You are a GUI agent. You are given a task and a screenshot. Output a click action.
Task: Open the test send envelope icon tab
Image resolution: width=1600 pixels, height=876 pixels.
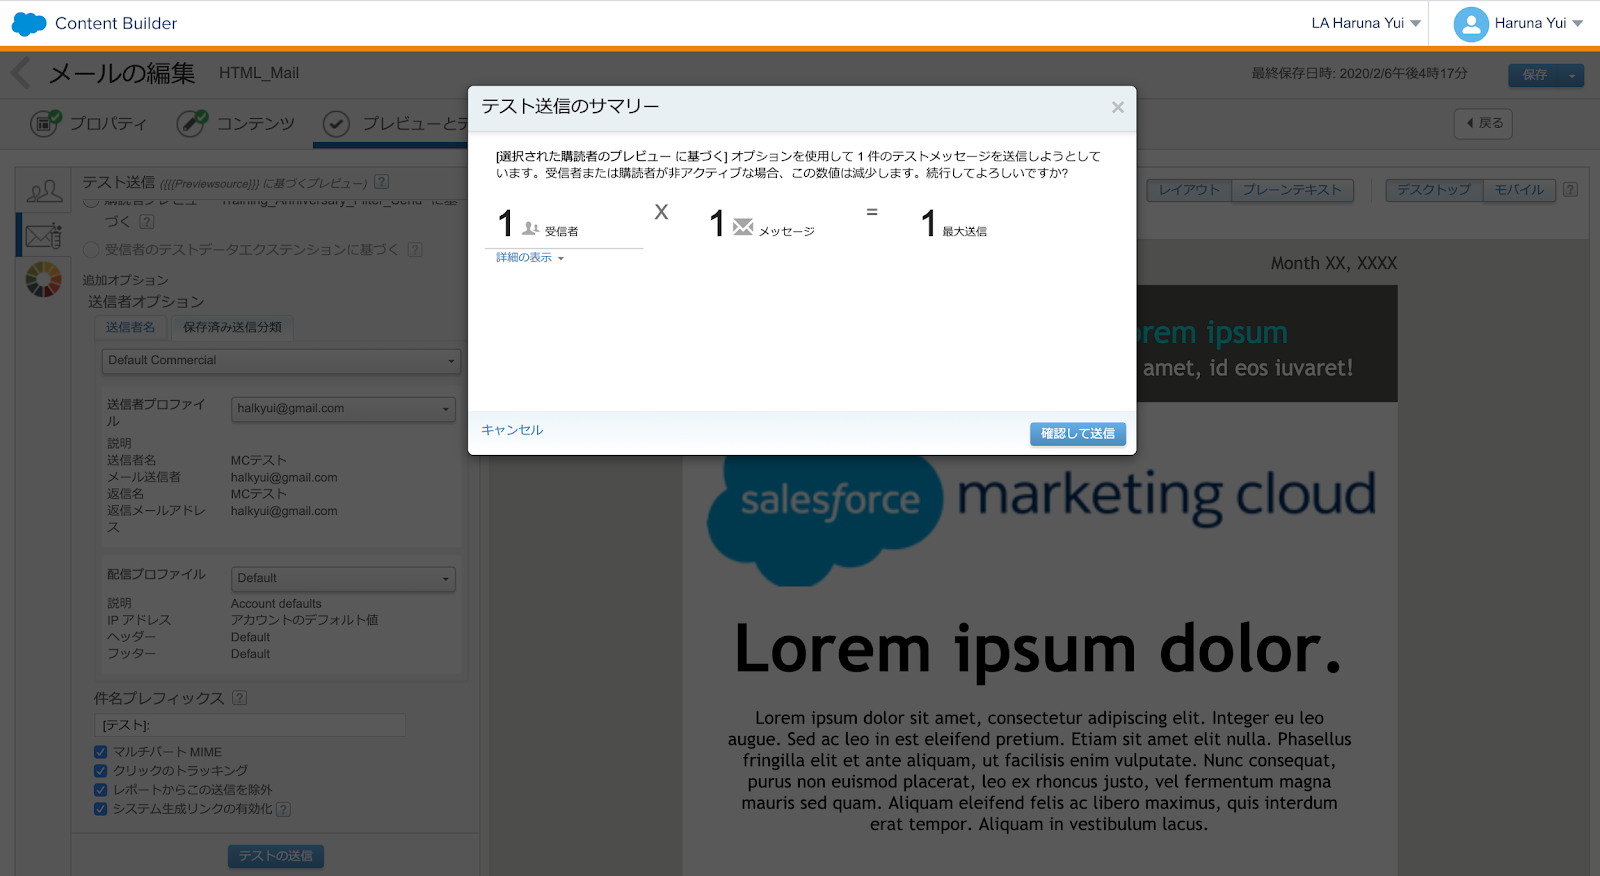[x=44, y=236]
